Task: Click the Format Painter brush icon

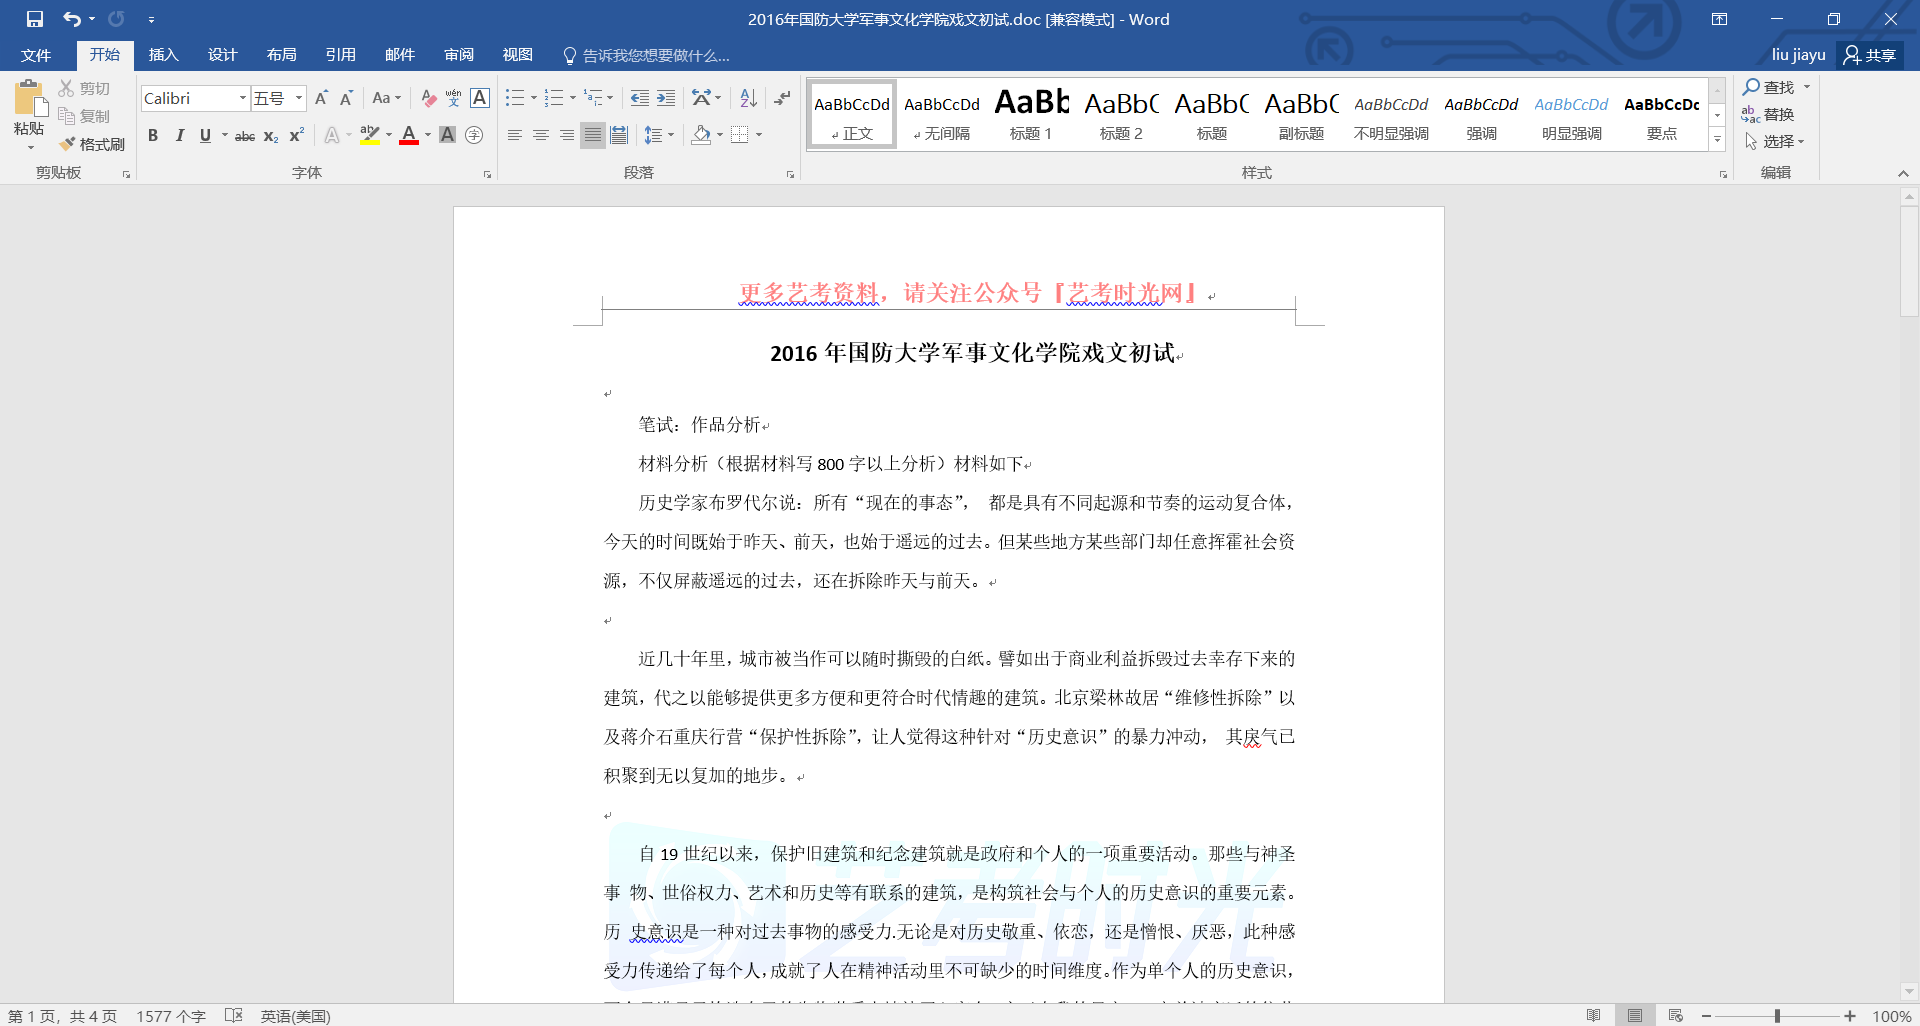Action: tap(68, 144)
